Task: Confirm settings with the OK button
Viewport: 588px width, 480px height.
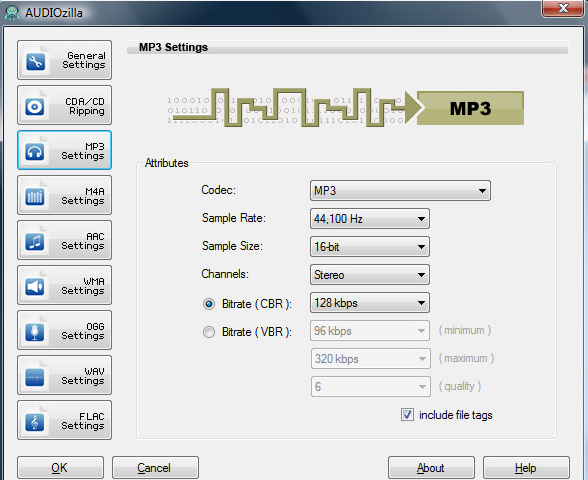Action: tap(60, 468)
